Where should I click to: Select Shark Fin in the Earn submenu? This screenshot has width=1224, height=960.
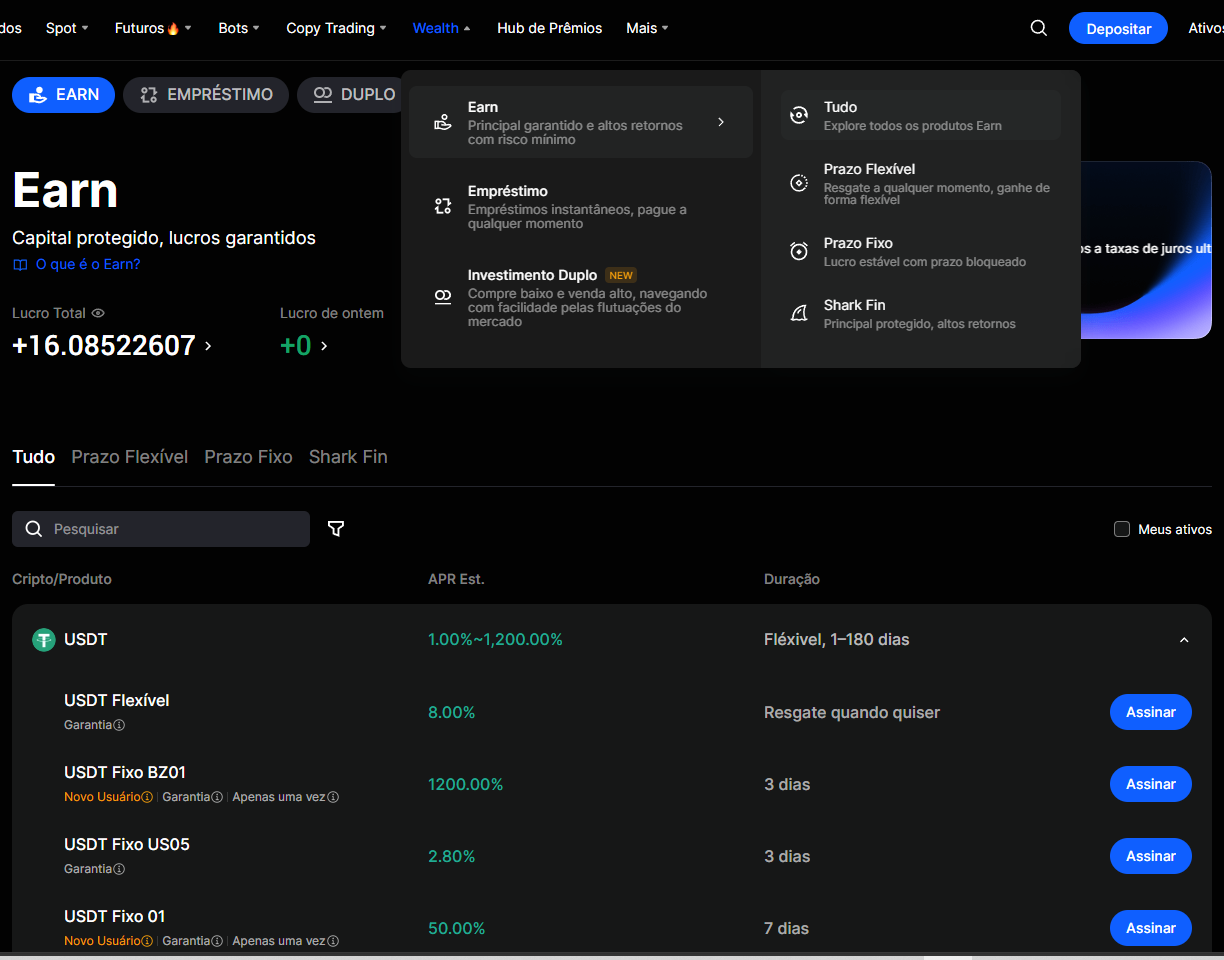[x=920, y=313]
